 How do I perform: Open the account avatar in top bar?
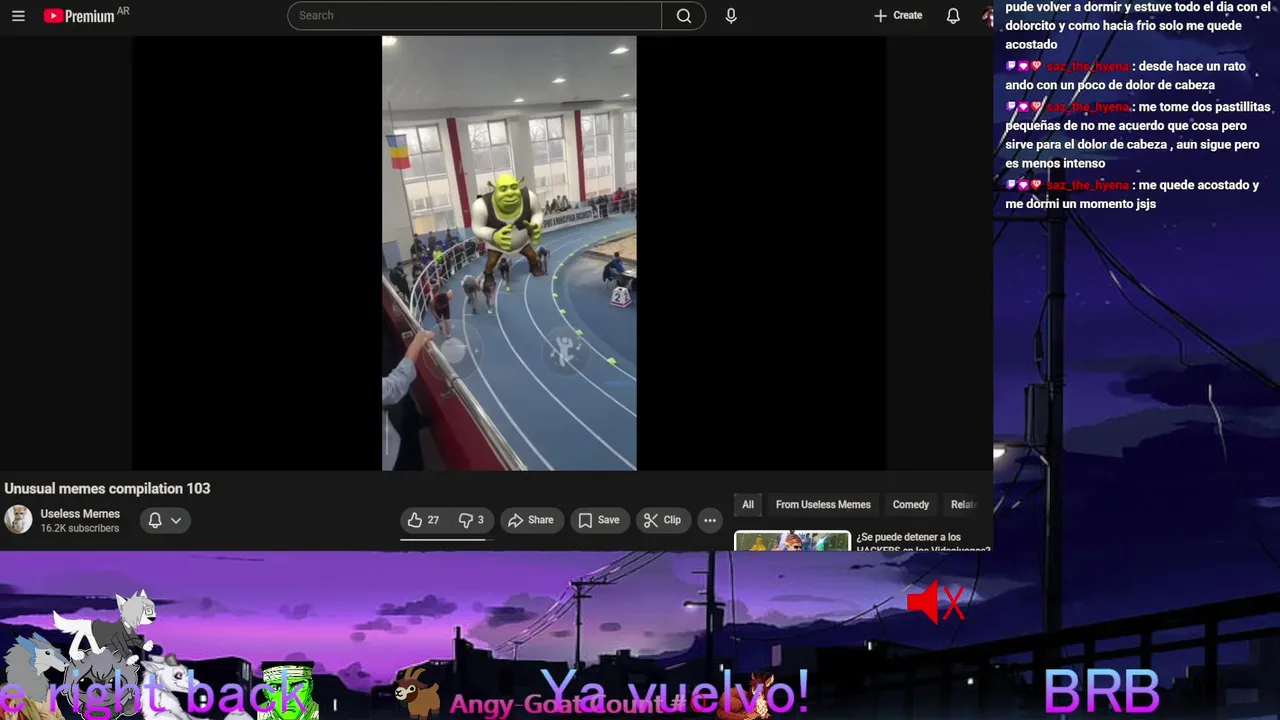click(988, 16)
